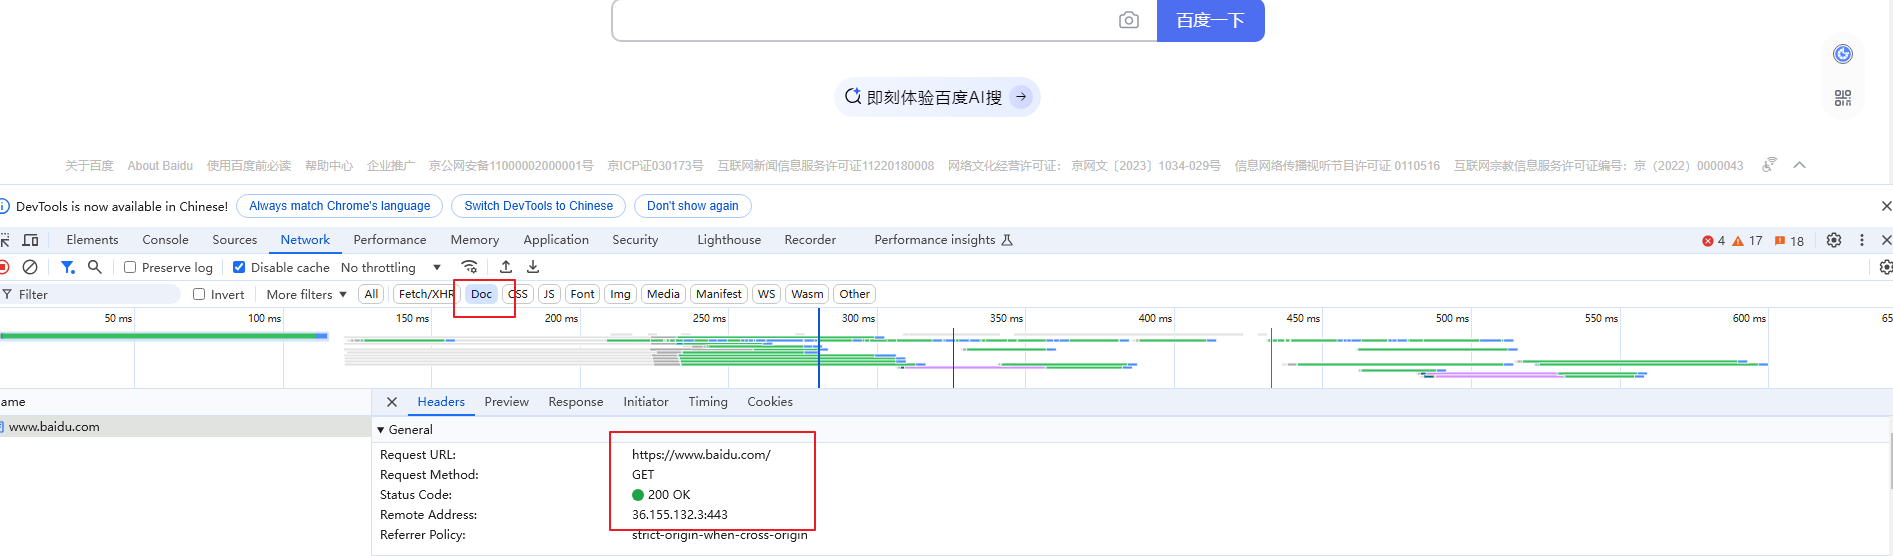Click the QR code icon on page
1893x556 pixels.
[1842, 98]
